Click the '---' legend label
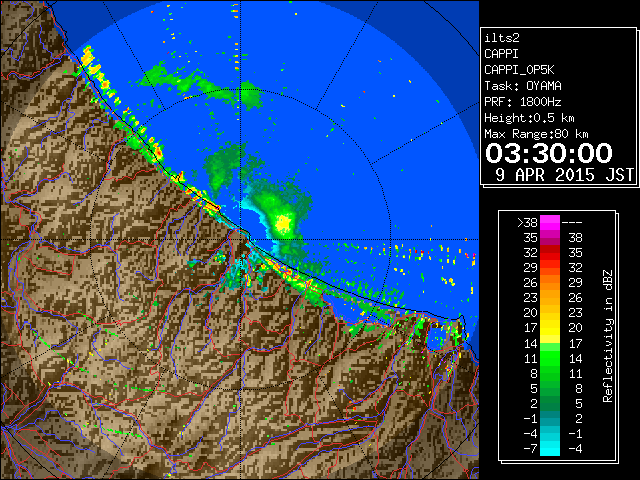The height and width of the screenshot is (480, 640). click(x=572, y=223)
